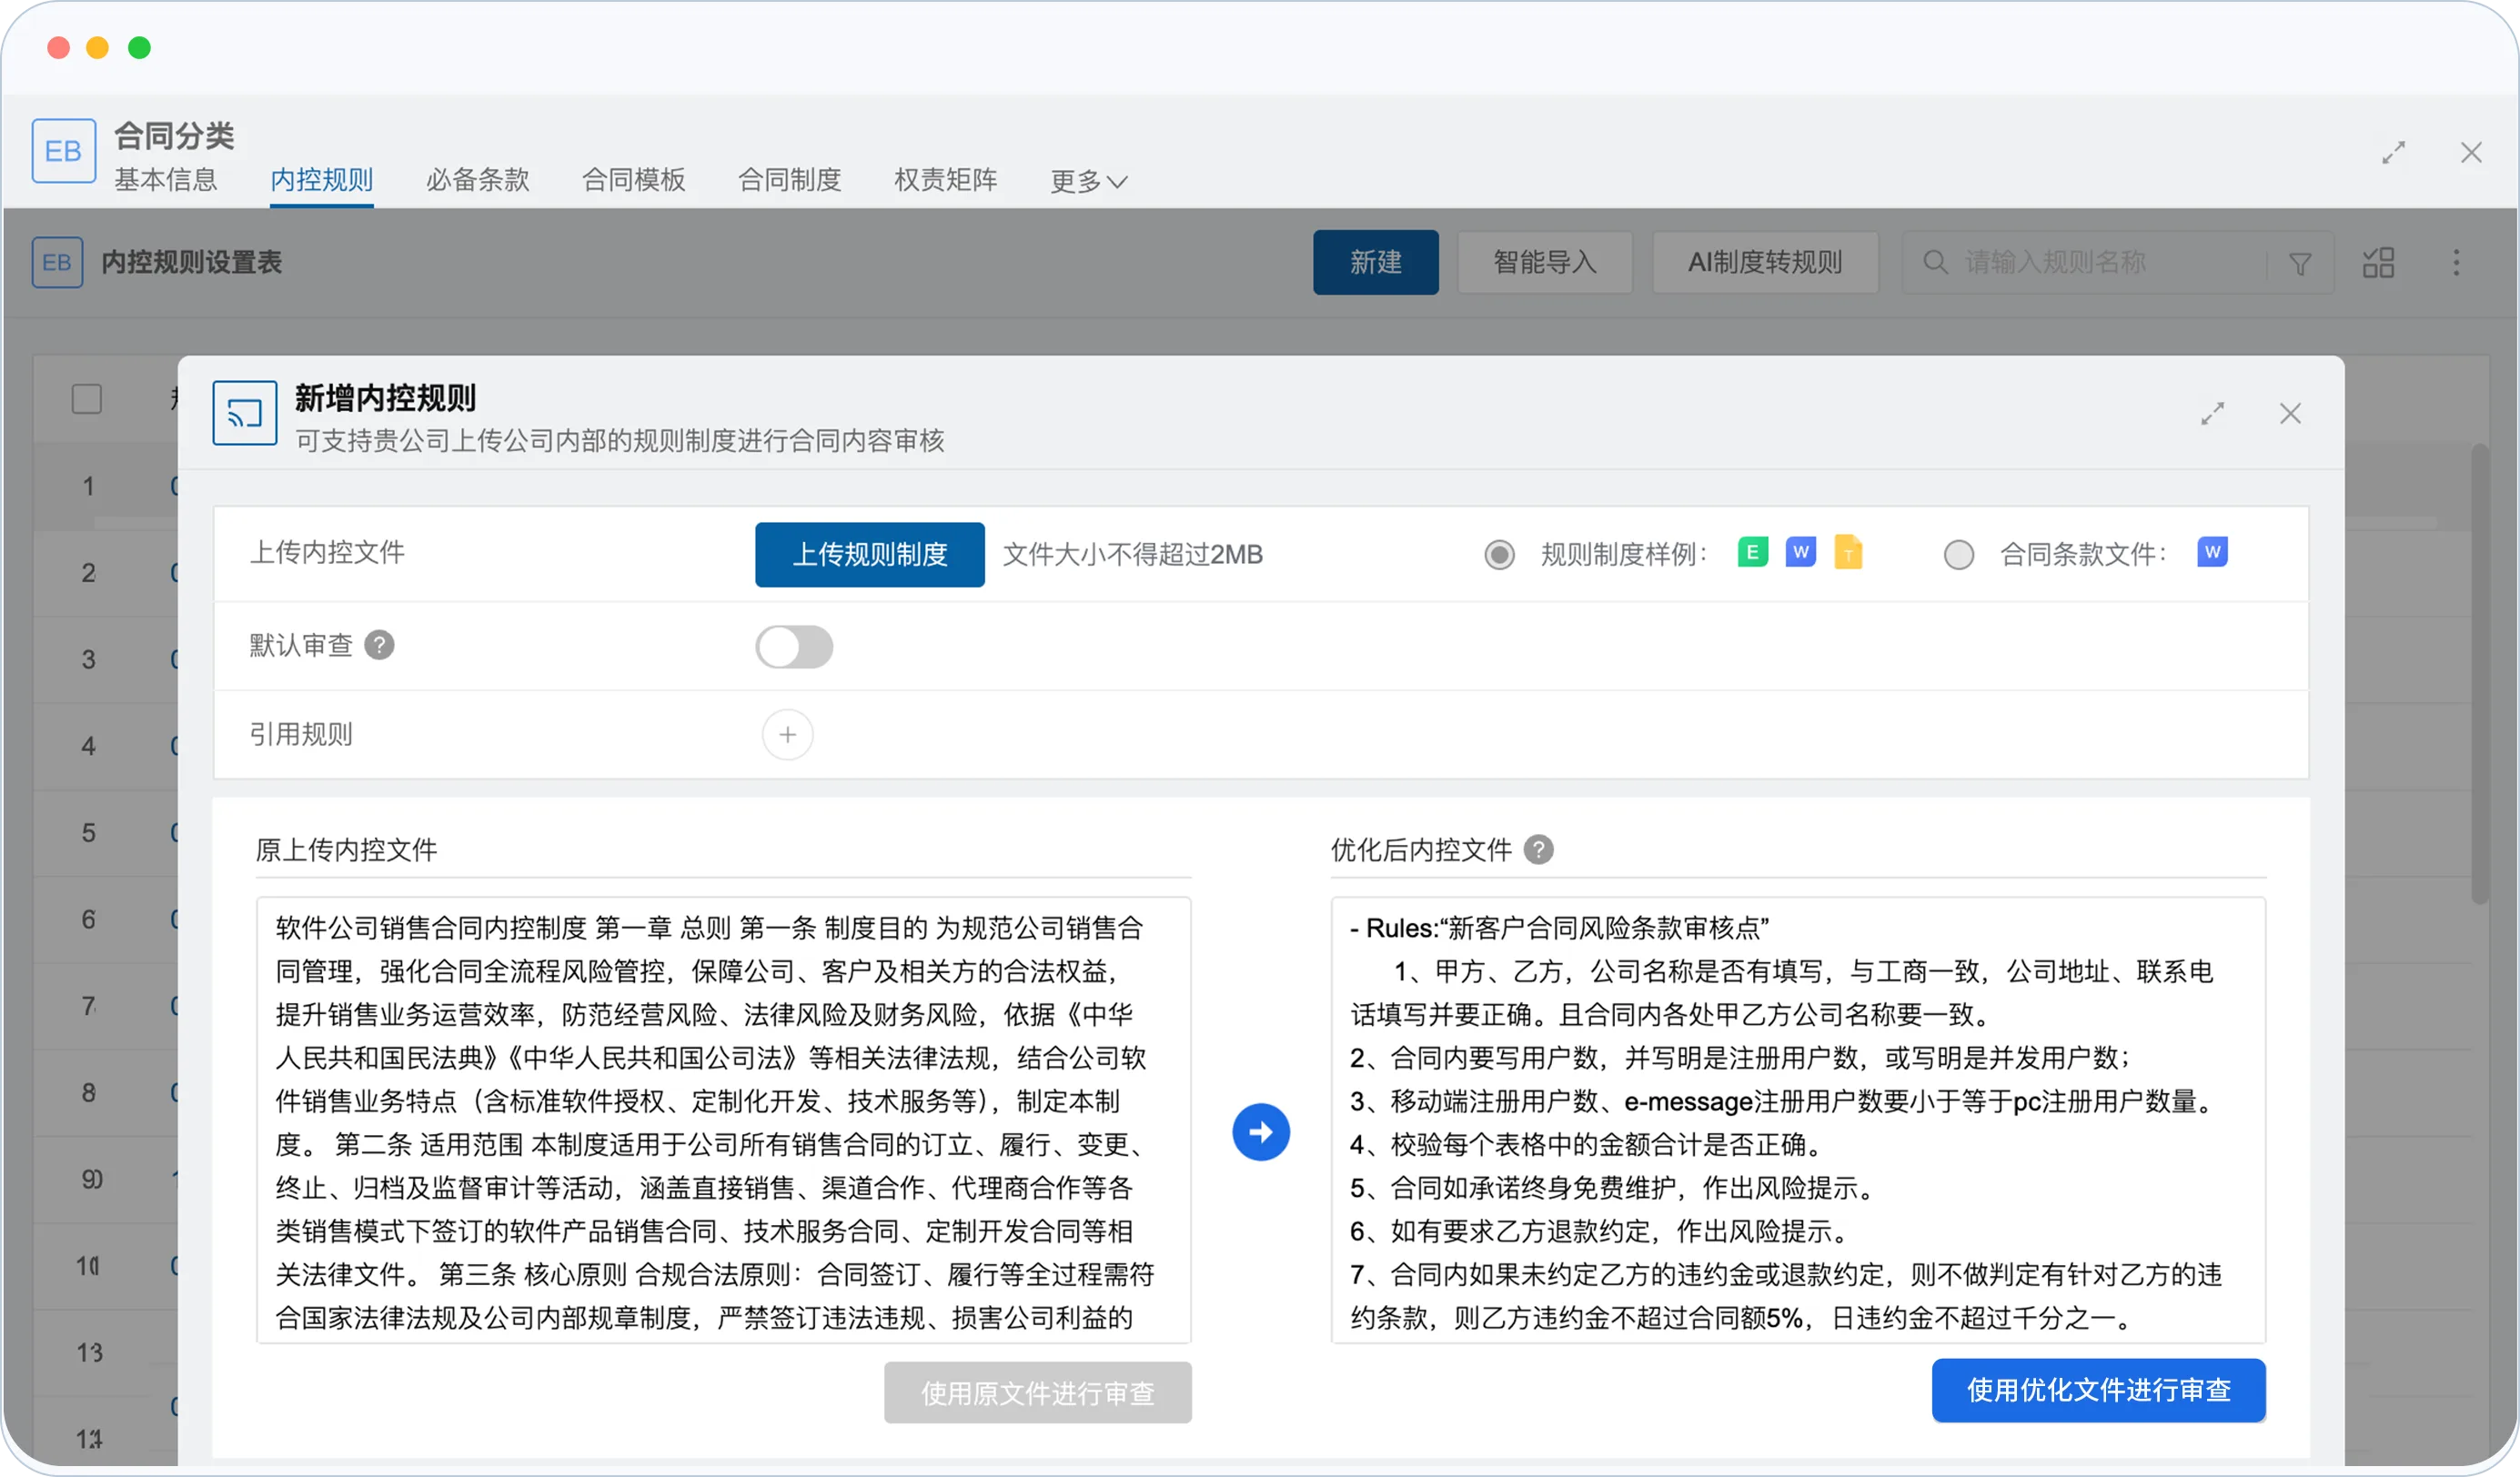The height and width of the screenshot is (1477, 2520).
Task: Click the 智能导入 button
Action: click(1545, 262)
